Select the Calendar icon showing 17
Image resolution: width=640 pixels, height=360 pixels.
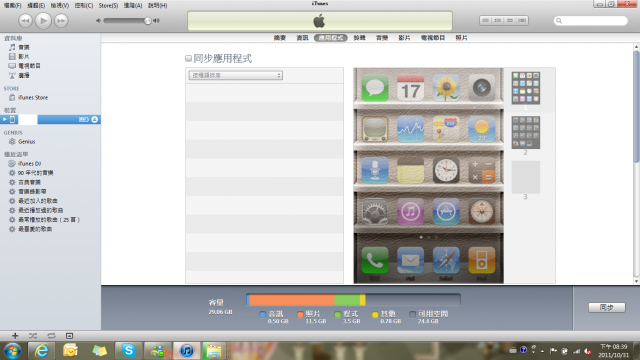410,87
